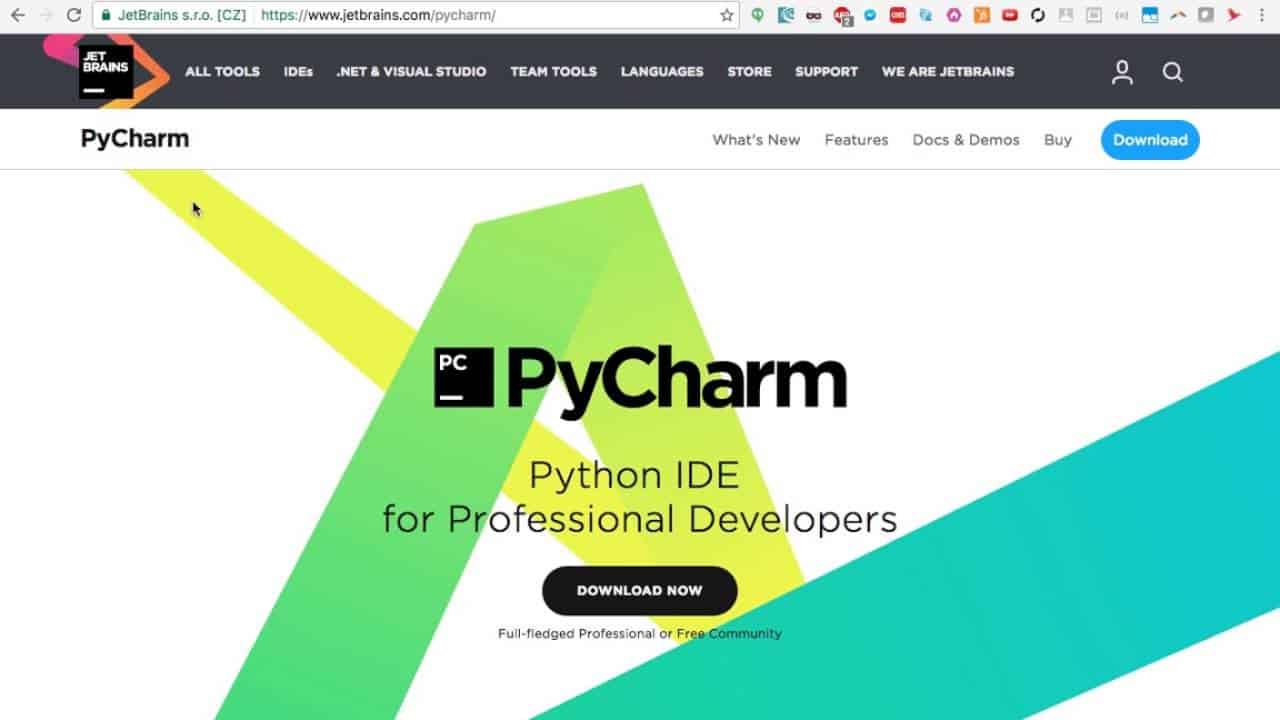Click the green lock site-info icon
This screenshot has height=720, width=1280.
point(106,15)
